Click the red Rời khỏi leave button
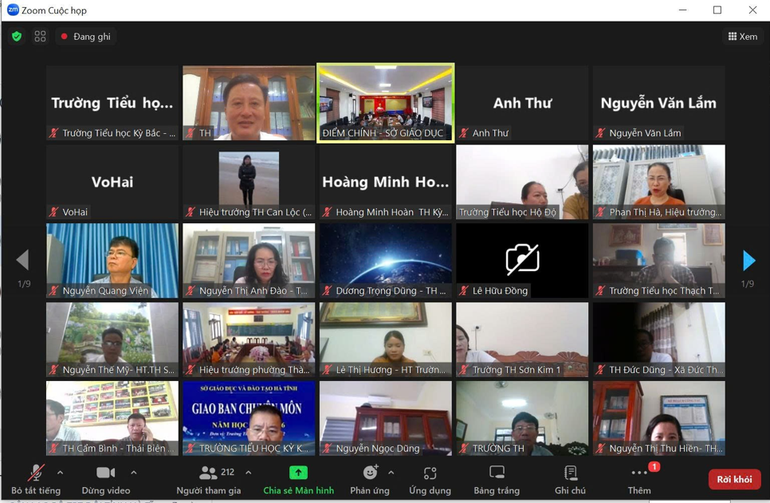Screen dimensions: 770x503 [733, 479]
